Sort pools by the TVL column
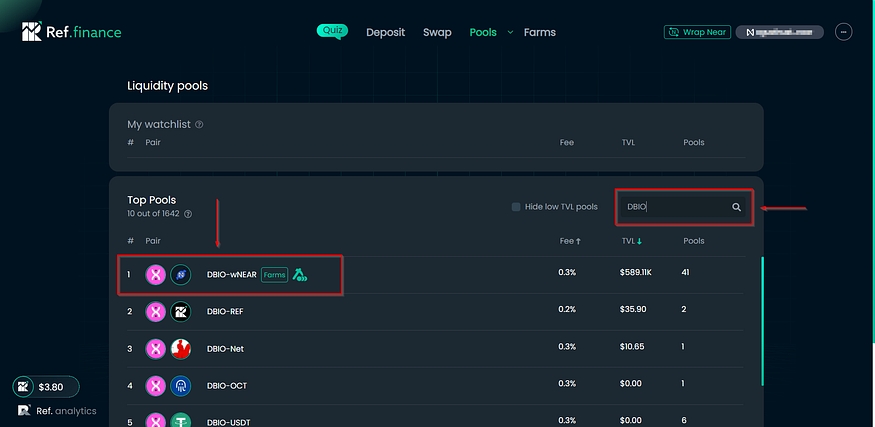 (630, 241)
